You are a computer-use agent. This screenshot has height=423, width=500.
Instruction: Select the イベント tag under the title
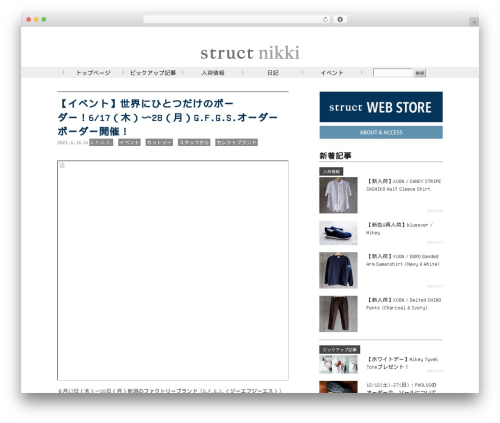129,142
